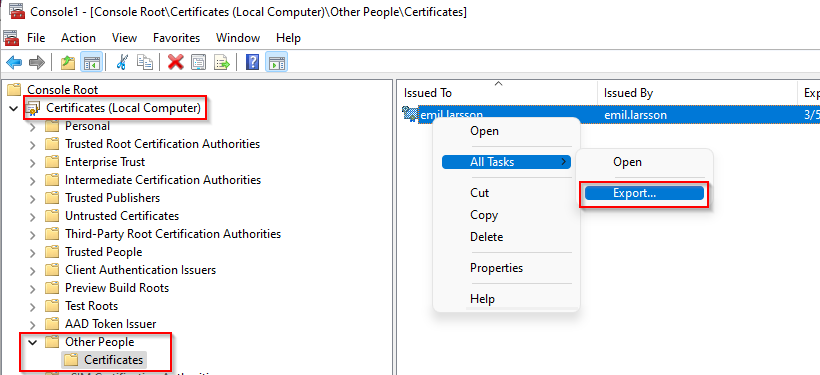Open the Action menu

(78, 38)
